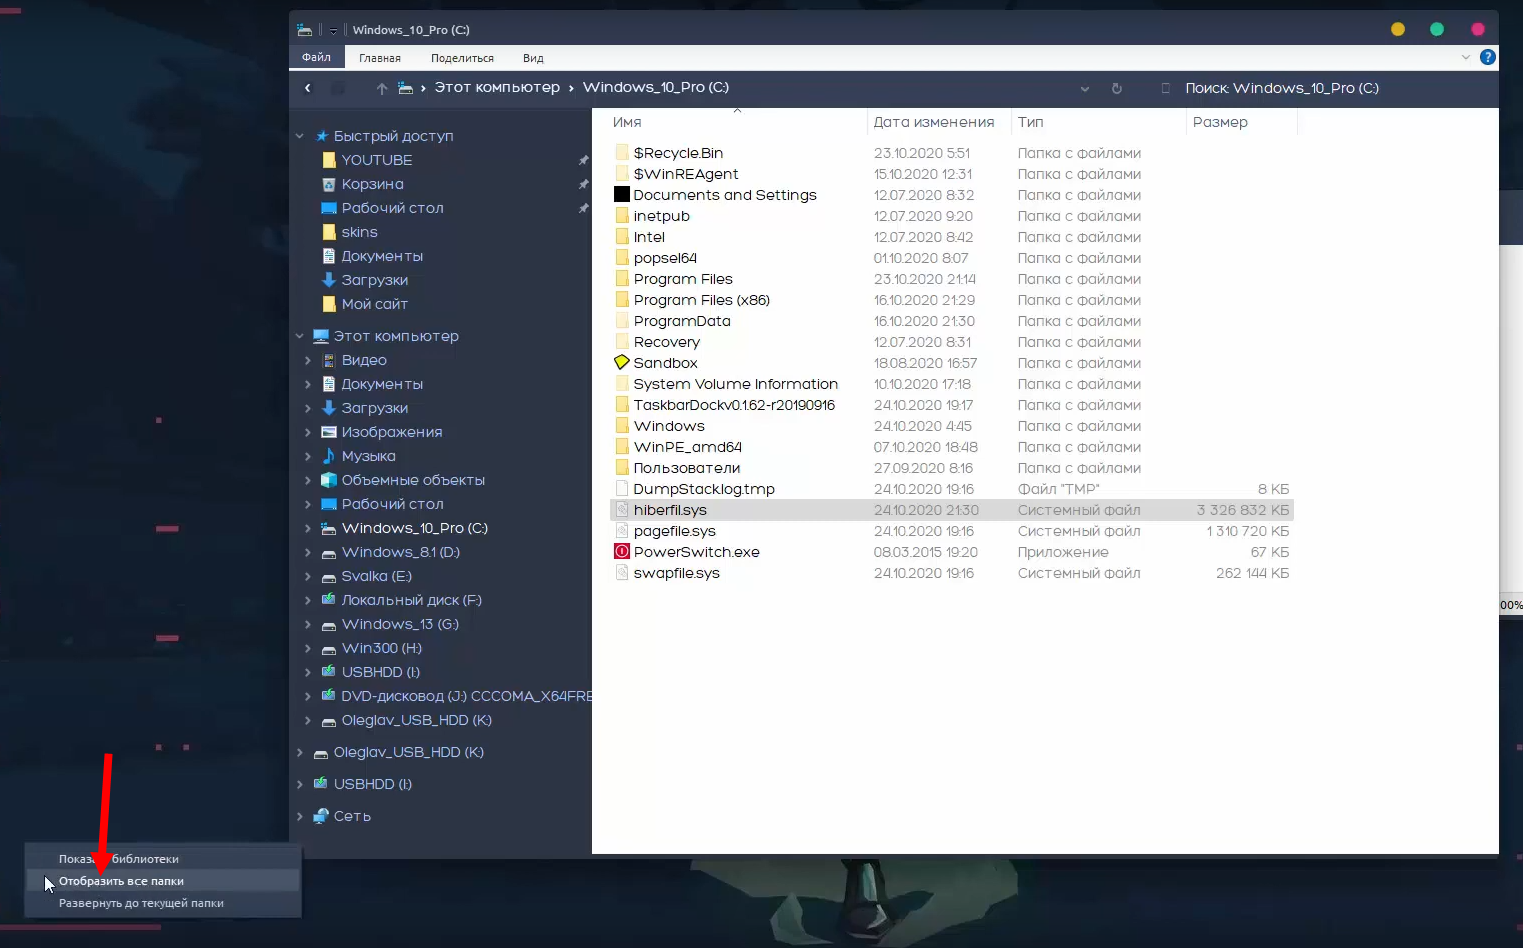Select the Пользователи folder
Screen dimensions: 1523x948
pos(687,468)
